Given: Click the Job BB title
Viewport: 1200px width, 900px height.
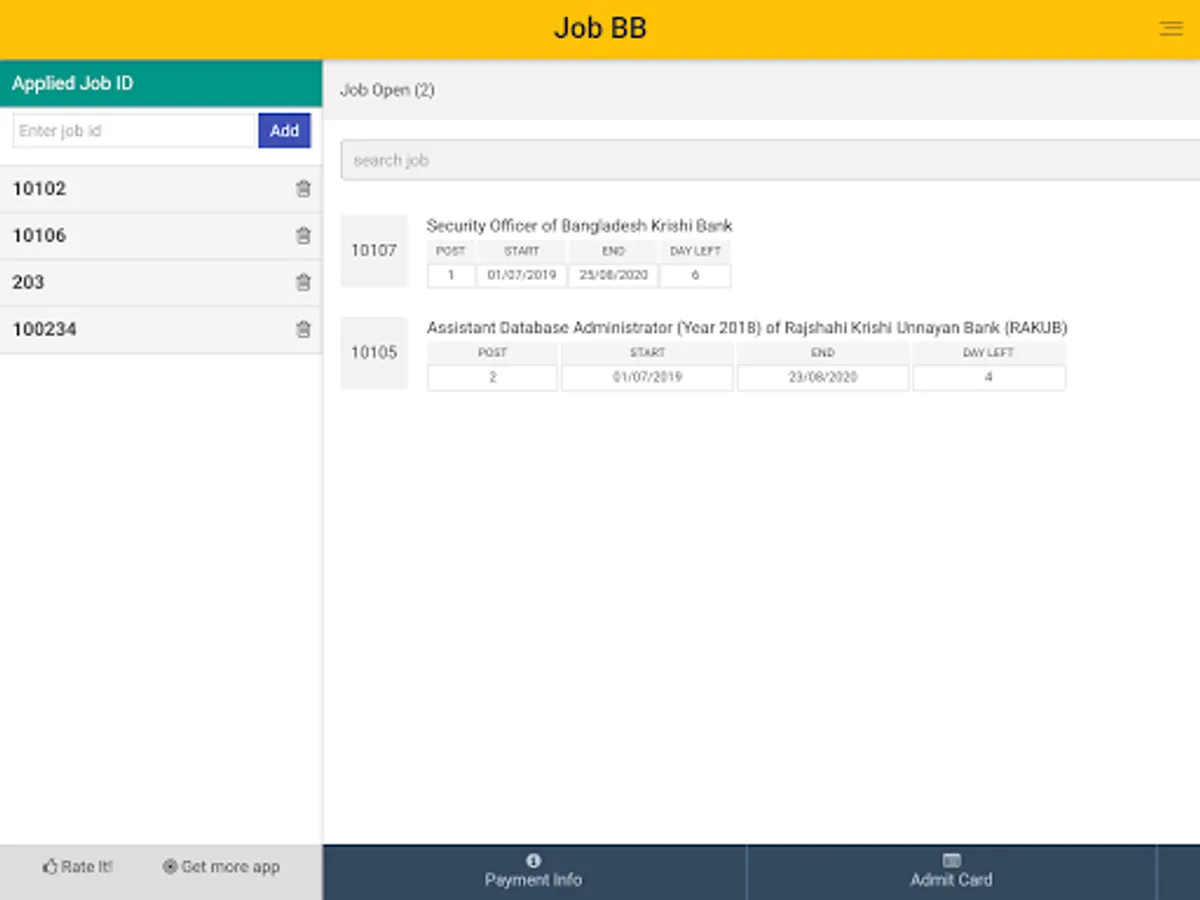Looking at the screenshot, I should click(x=601, y=28).
